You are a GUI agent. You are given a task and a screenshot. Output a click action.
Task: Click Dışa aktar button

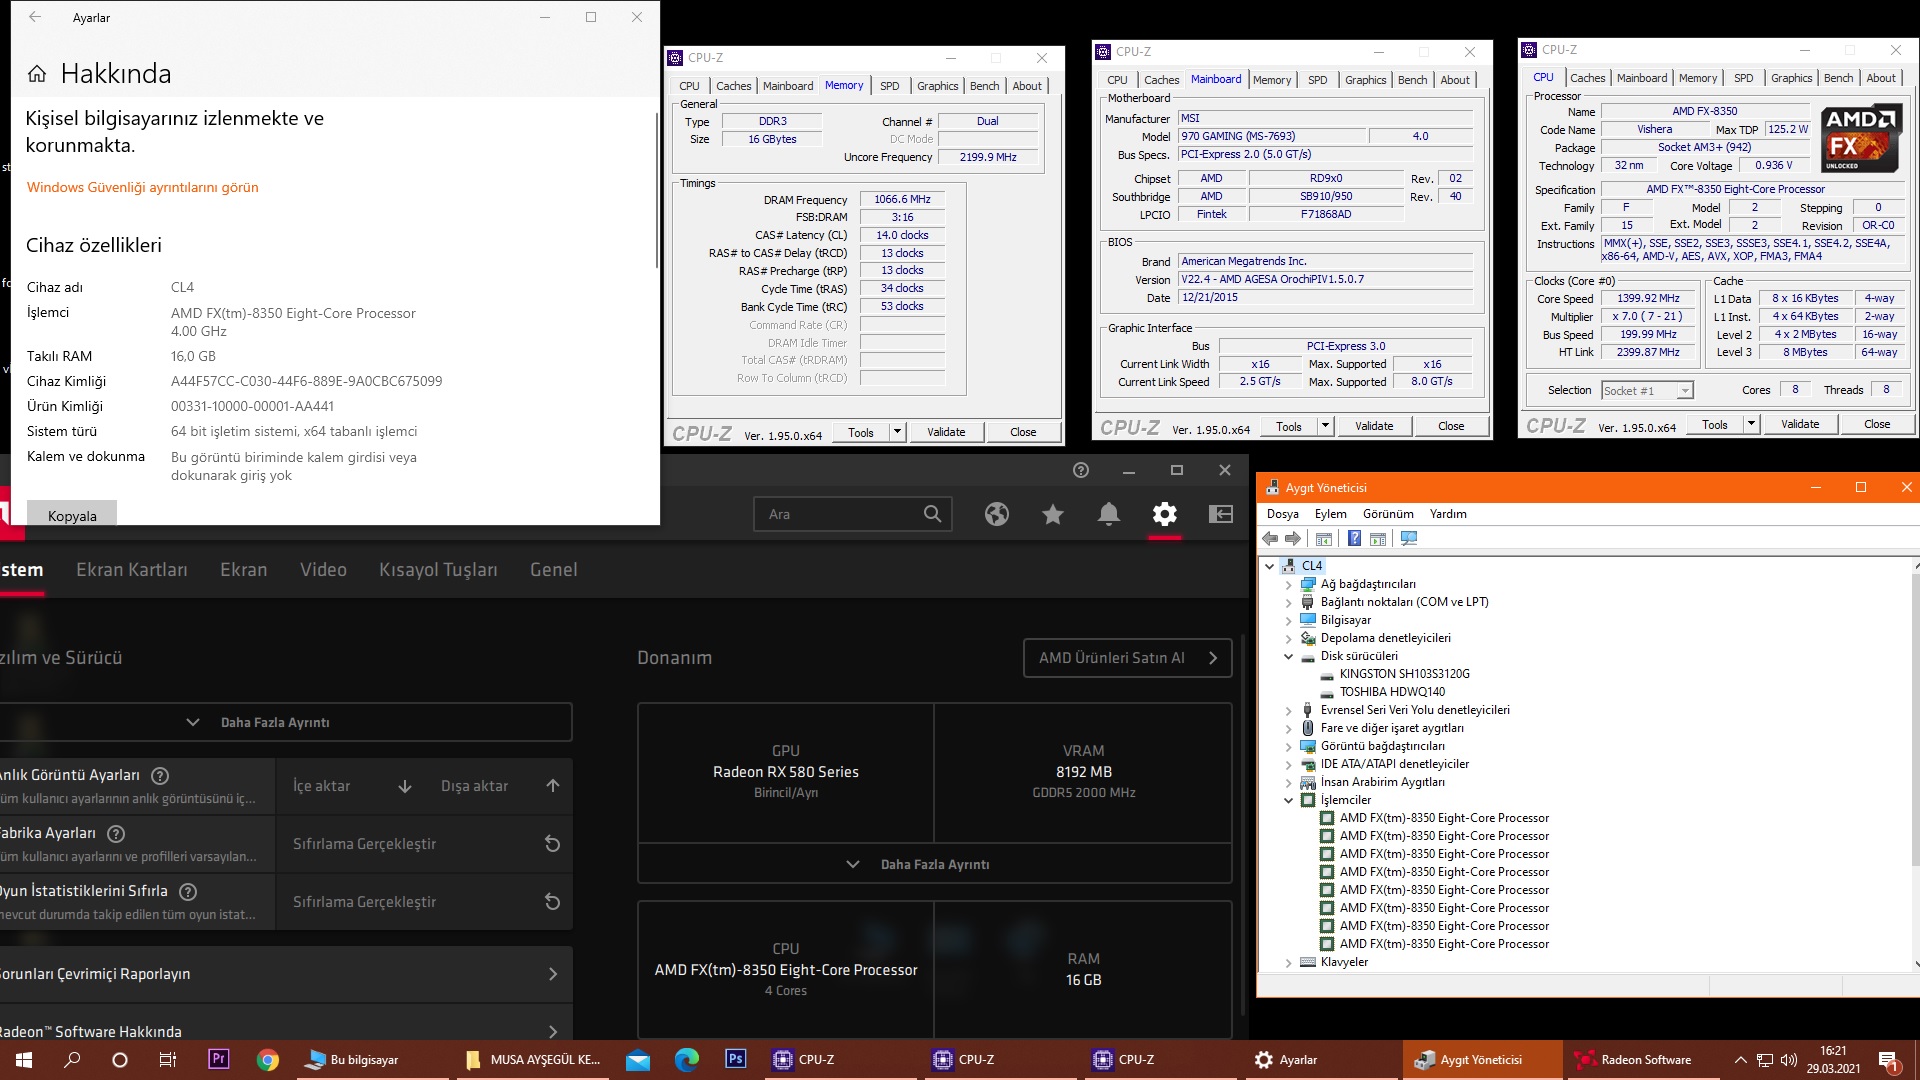coord(500,786)
